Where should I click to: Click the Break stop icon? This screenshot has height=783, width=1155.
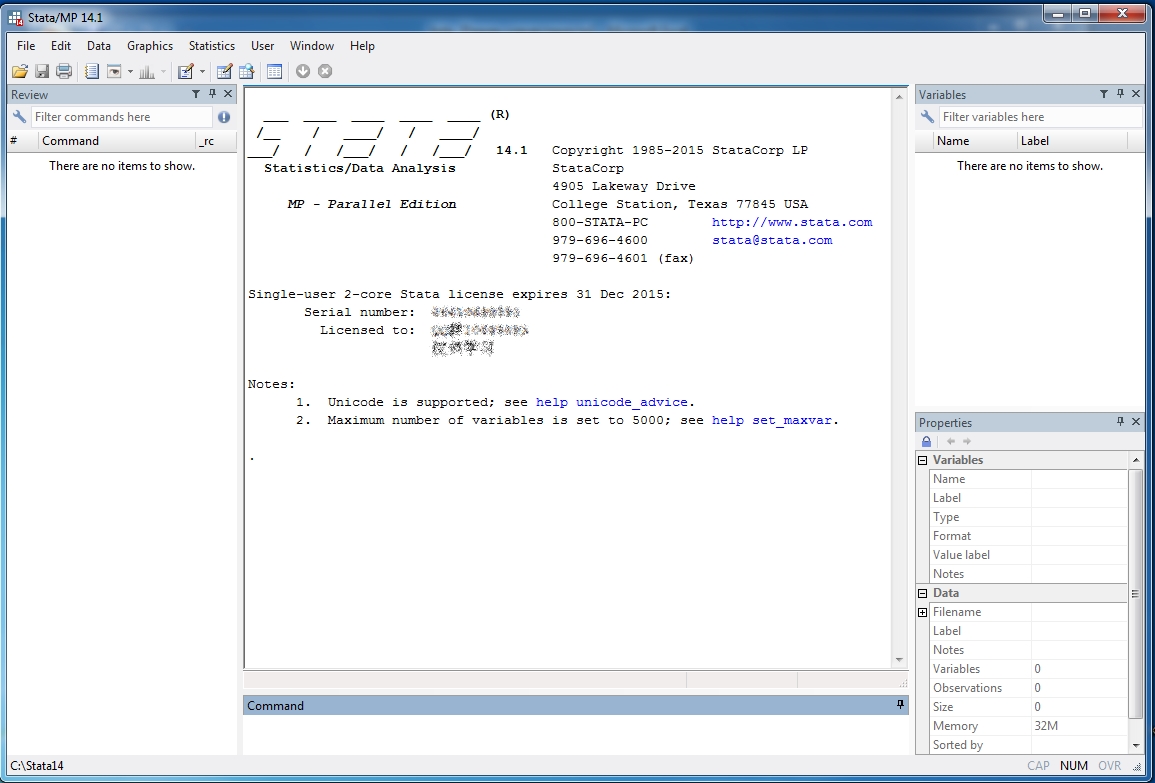click(325, 71)
